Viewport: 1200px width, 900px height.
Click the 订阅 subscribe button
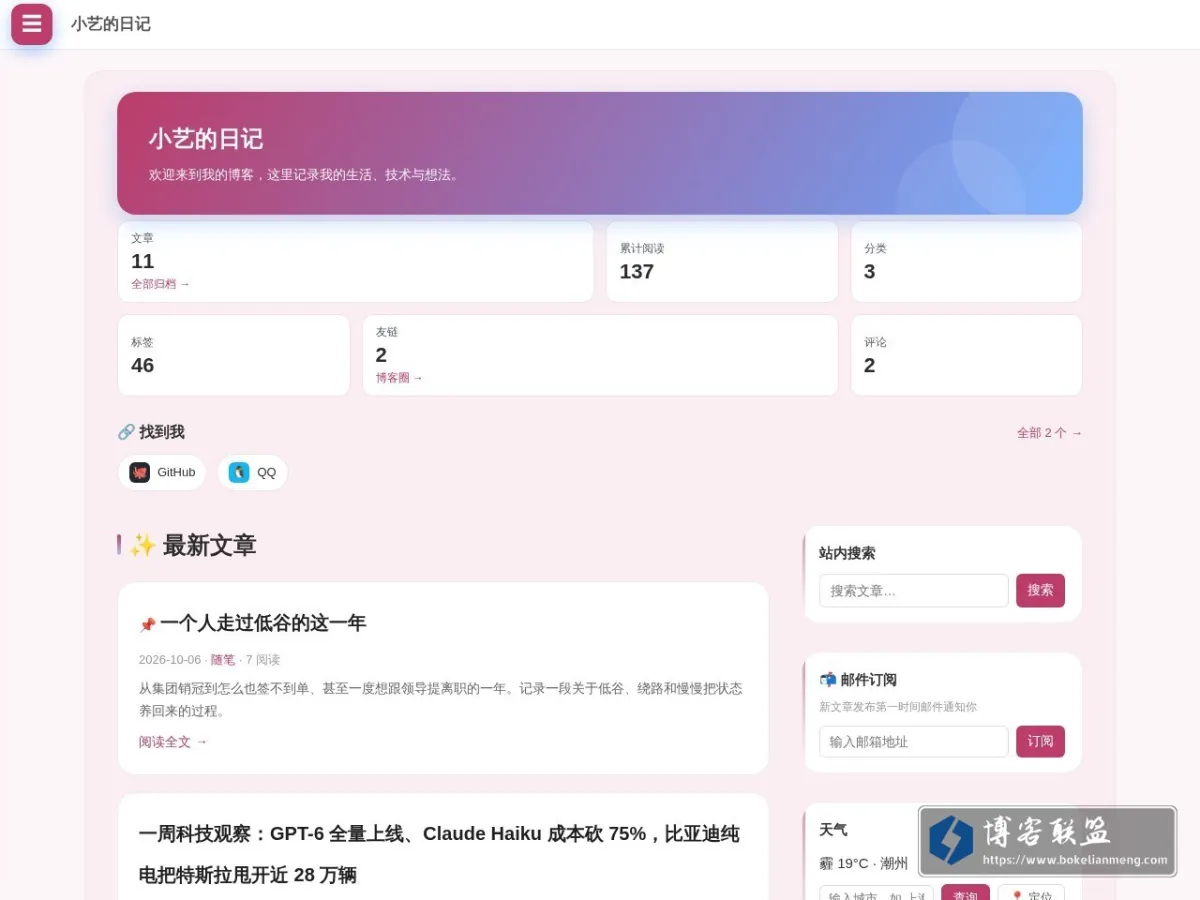(x=1040, y=741)
